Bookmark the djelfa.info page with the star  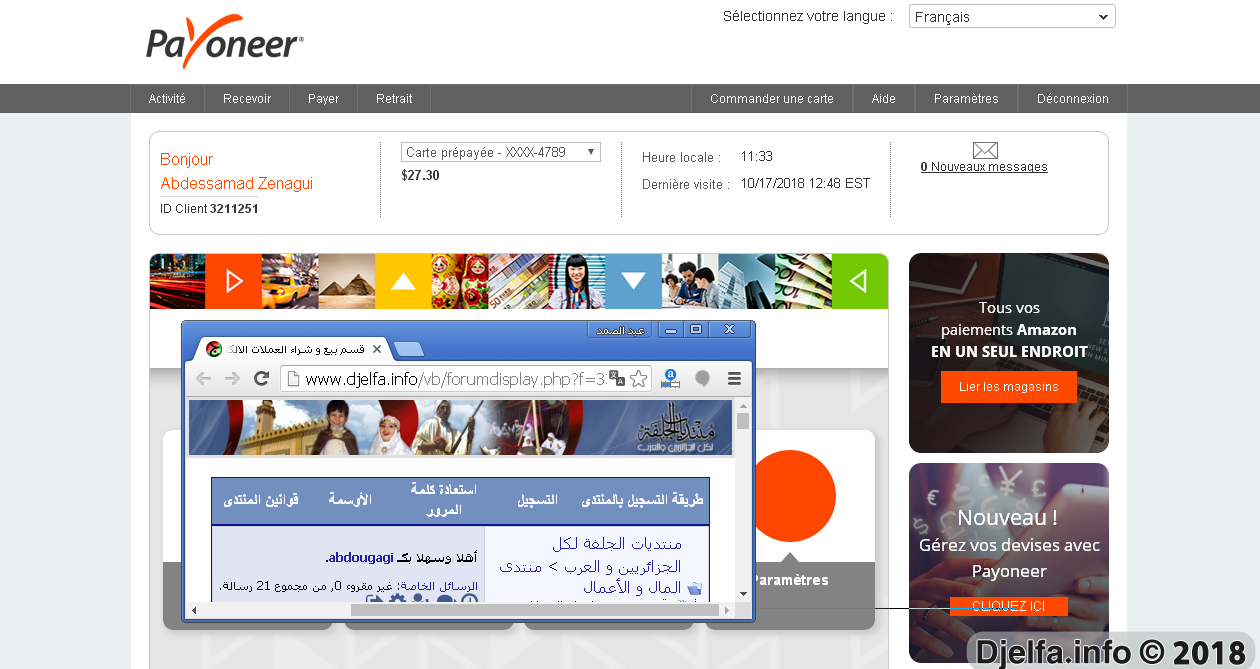pyautogui.click(x=638, y=378)
